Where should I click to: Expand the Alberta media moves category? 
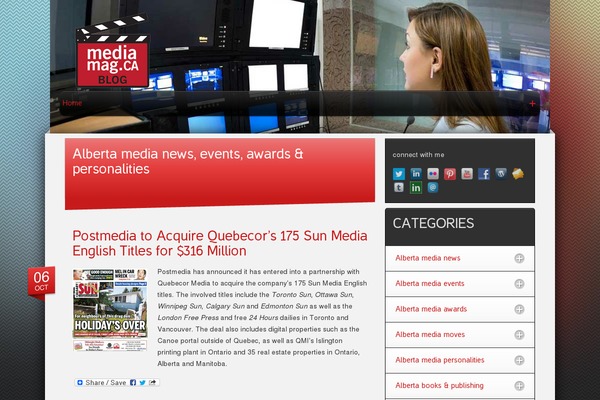click(519, 335)
